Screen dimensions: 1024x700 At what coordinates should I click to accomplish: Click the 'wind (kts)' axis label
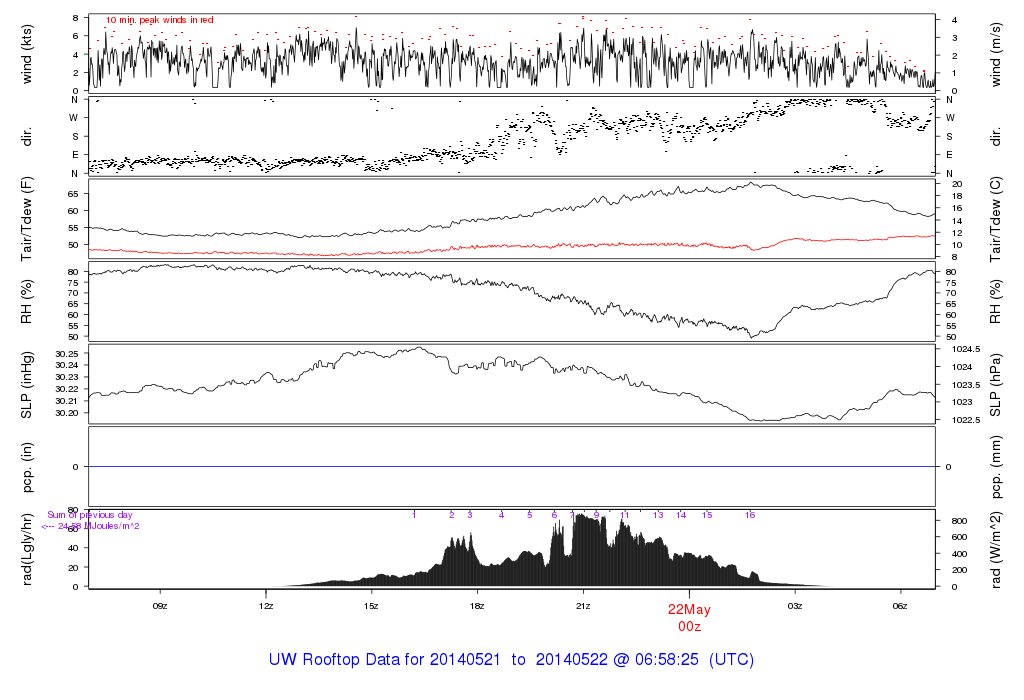pos(27,55)
